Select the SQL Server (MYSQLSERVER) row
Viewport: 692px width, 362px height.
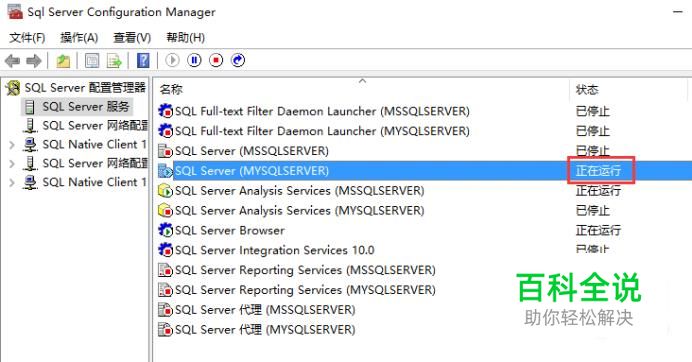click(252, 170)
